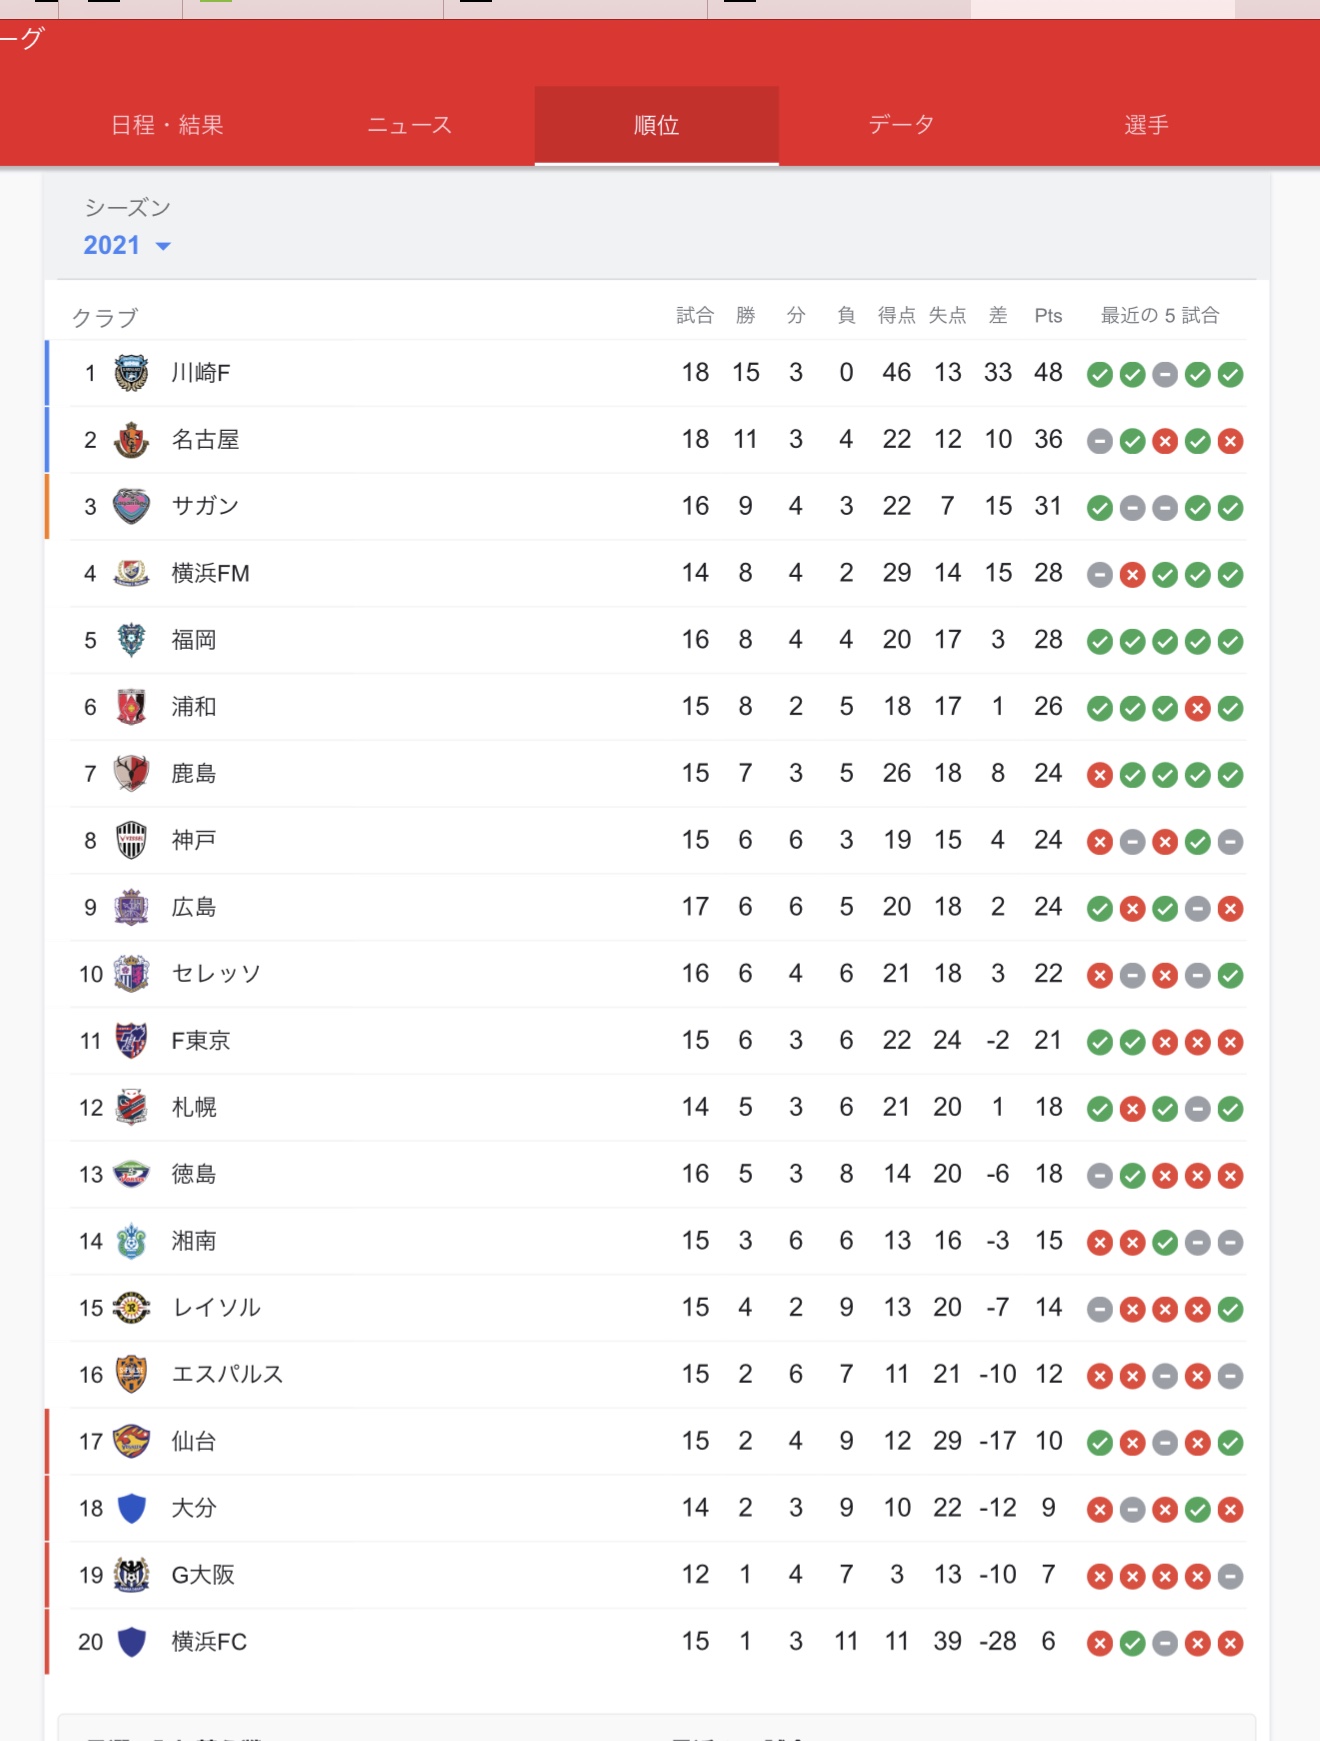The height and width of the screenshot is (1741, 1320).
Task: Click the 仙台 club crest icon
Action: pyautogui.click(x=131, y=1441)
